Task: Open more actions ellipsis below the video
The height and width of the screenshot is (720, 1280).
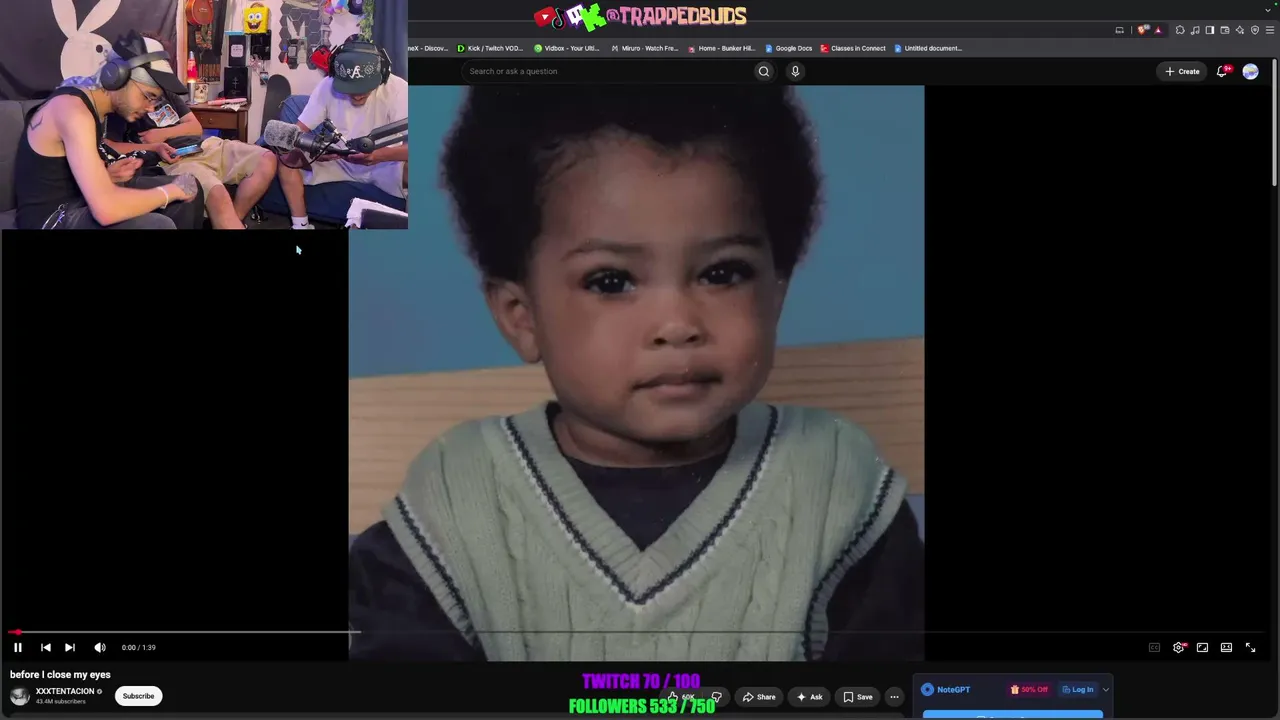Action: point(894,697)
